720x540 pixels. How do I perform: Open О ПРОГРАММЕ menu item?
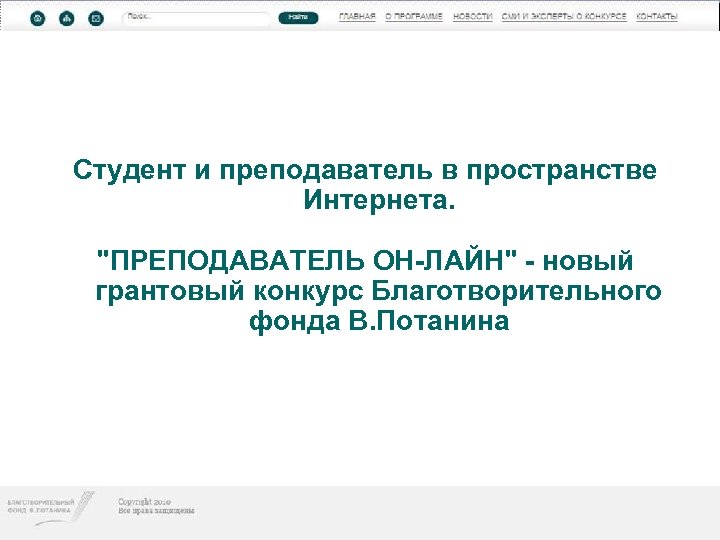[x=414, y=17]
